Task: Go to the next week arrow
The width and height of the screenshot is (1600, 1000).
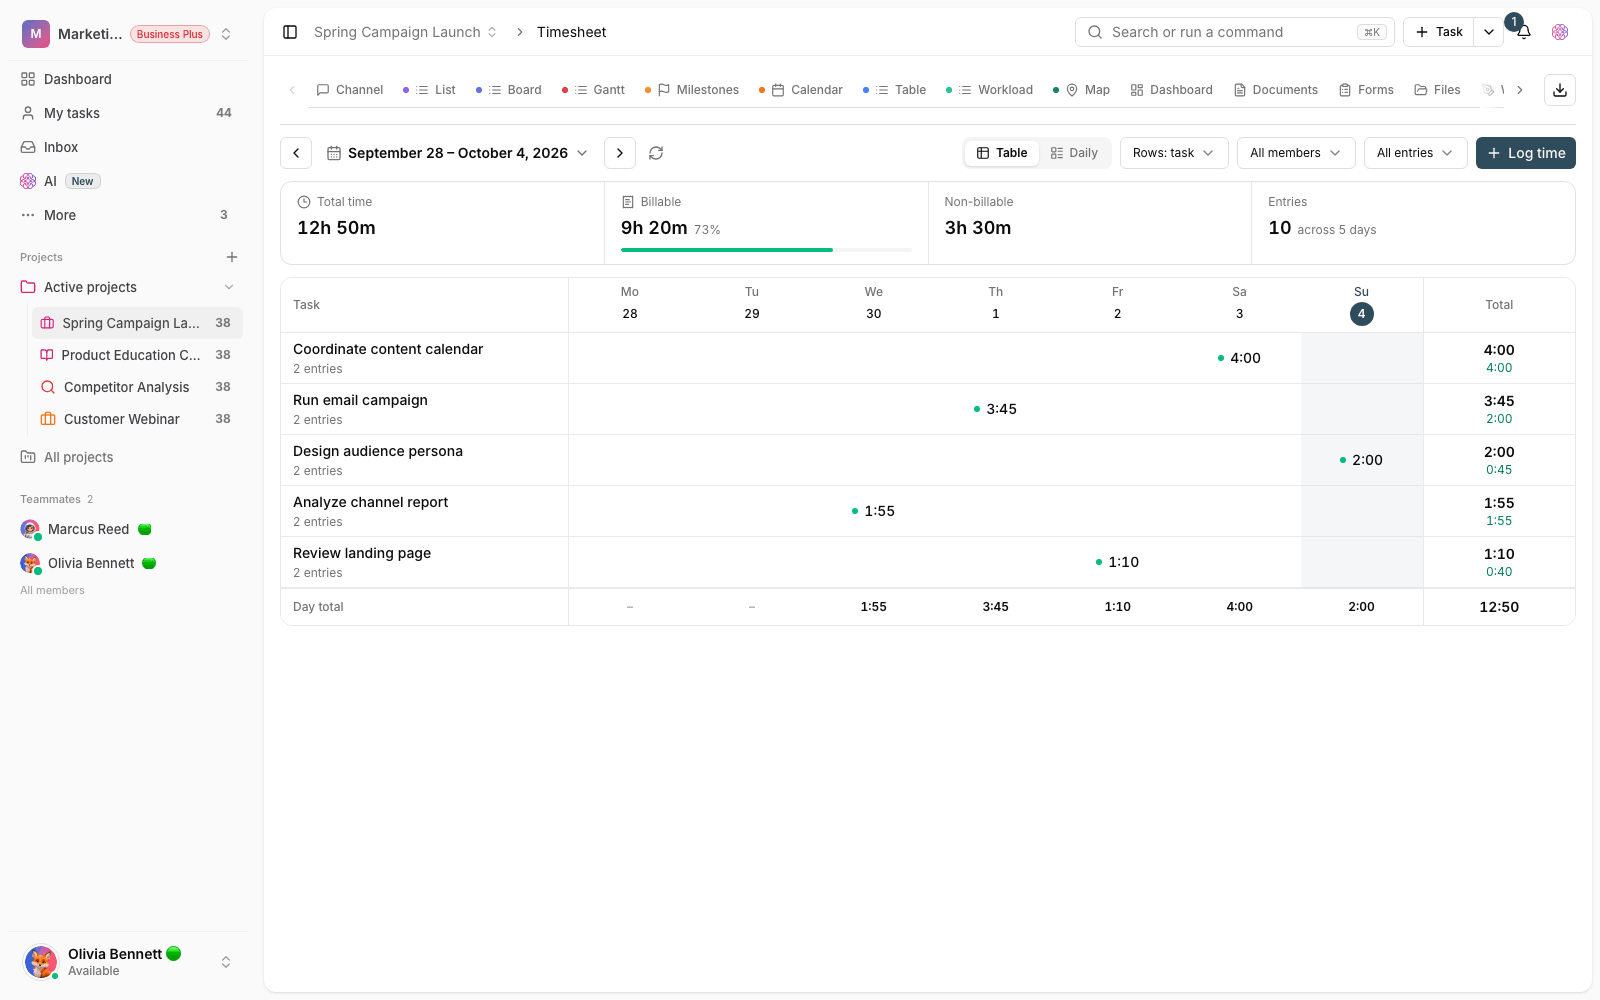Action: (620, 153)
